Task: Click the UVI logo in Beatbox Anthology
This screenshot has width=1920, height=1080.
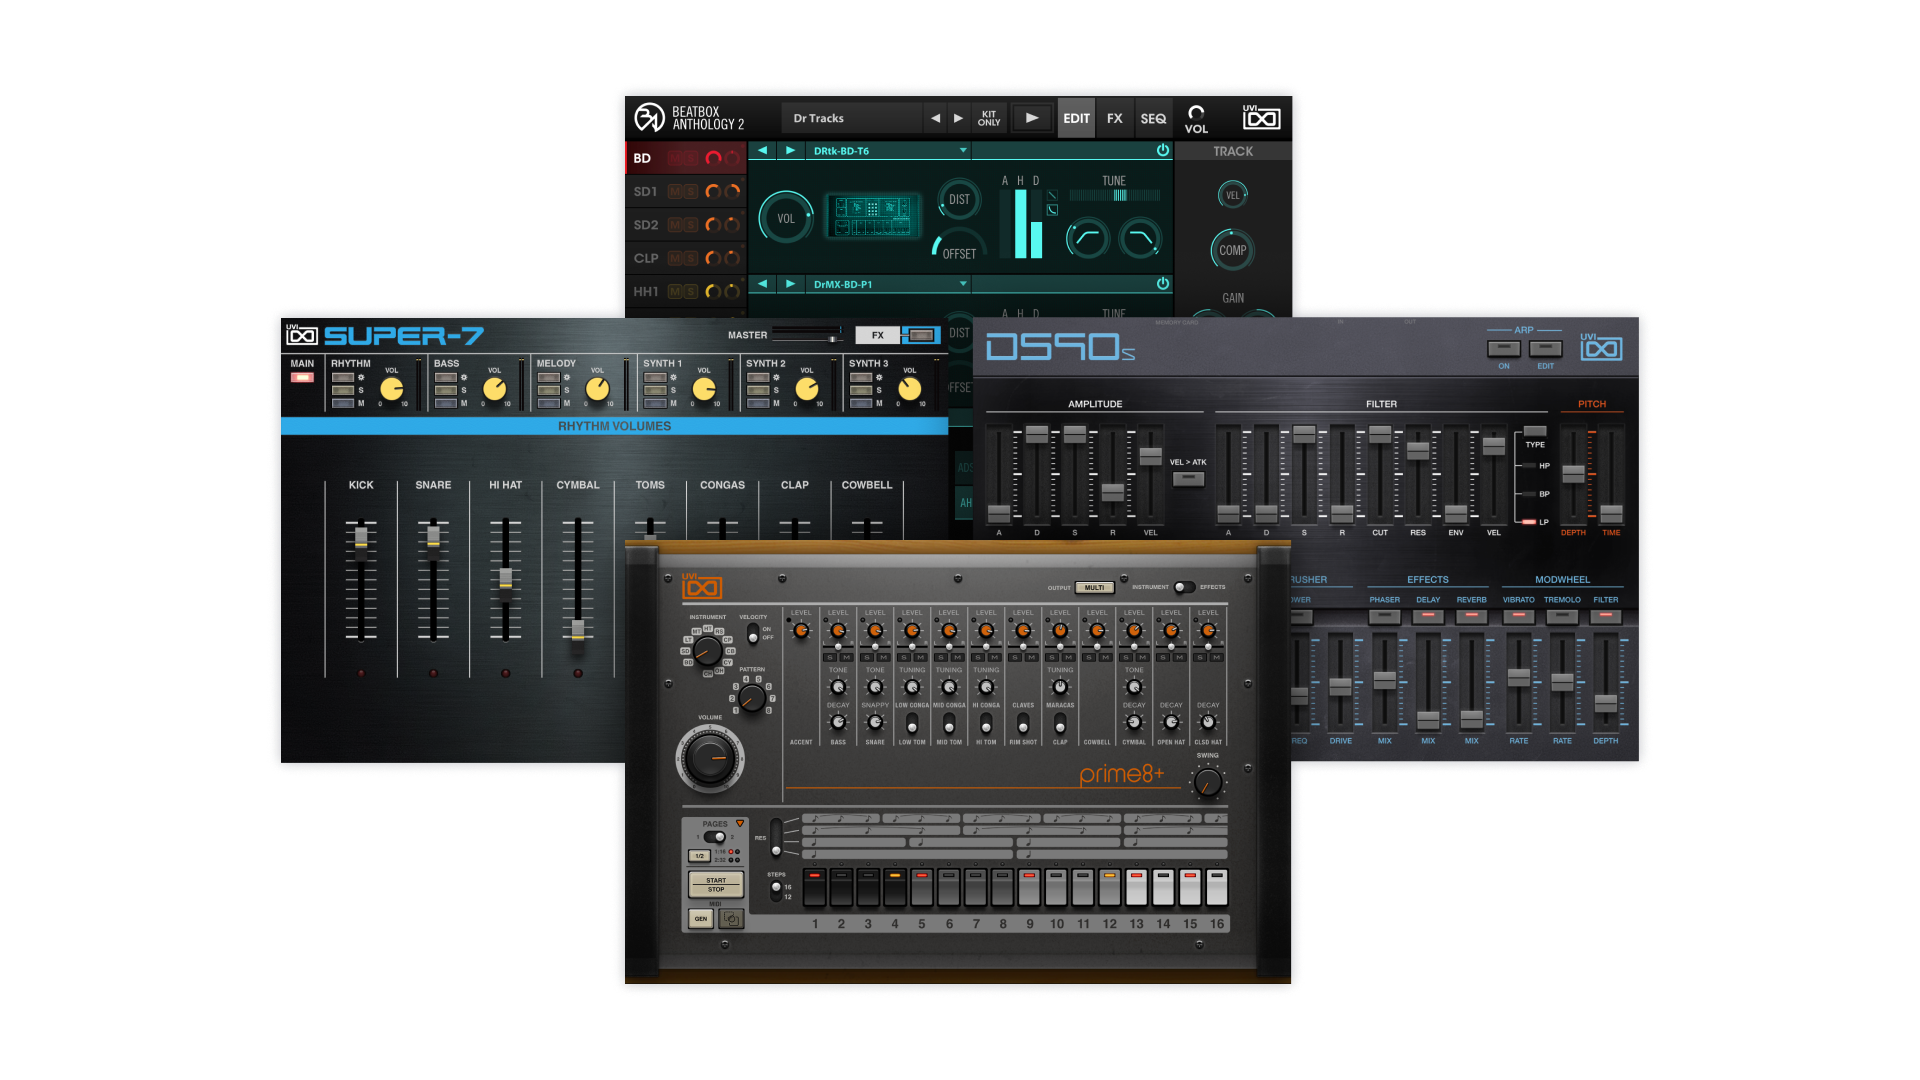Action: tap(1261, 117)
